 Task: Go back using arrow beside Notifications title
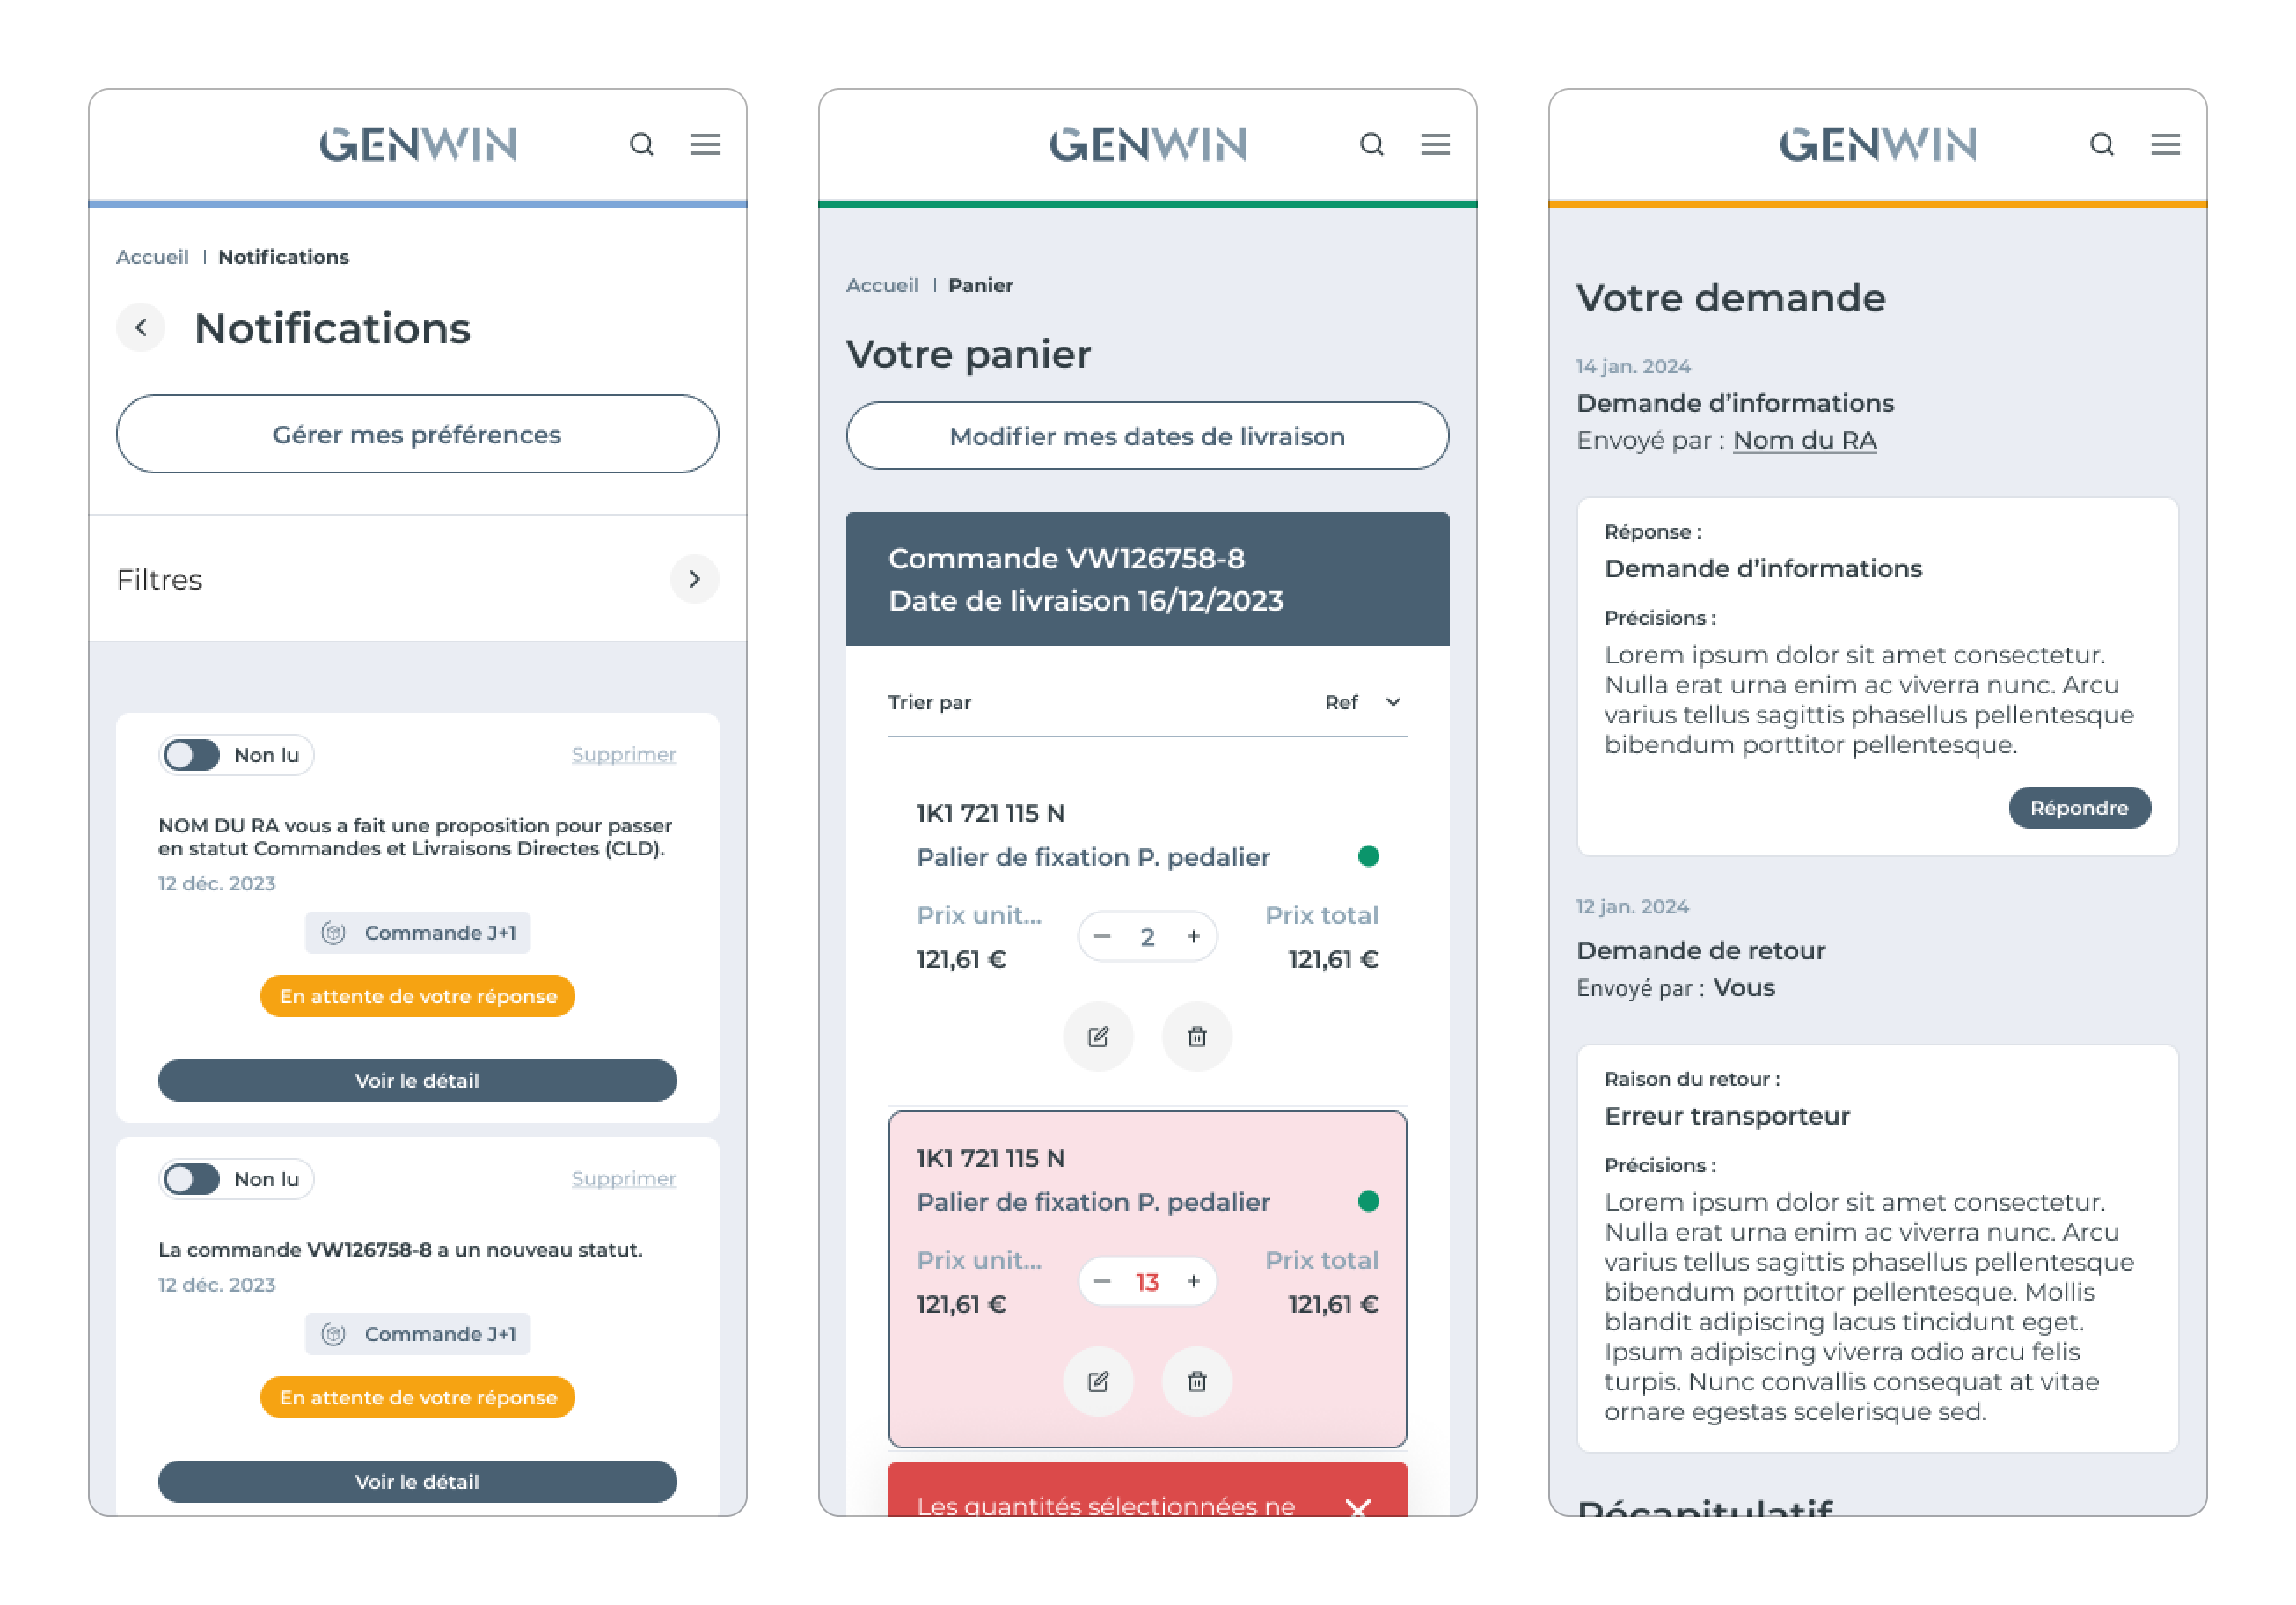tap(141, 327)
